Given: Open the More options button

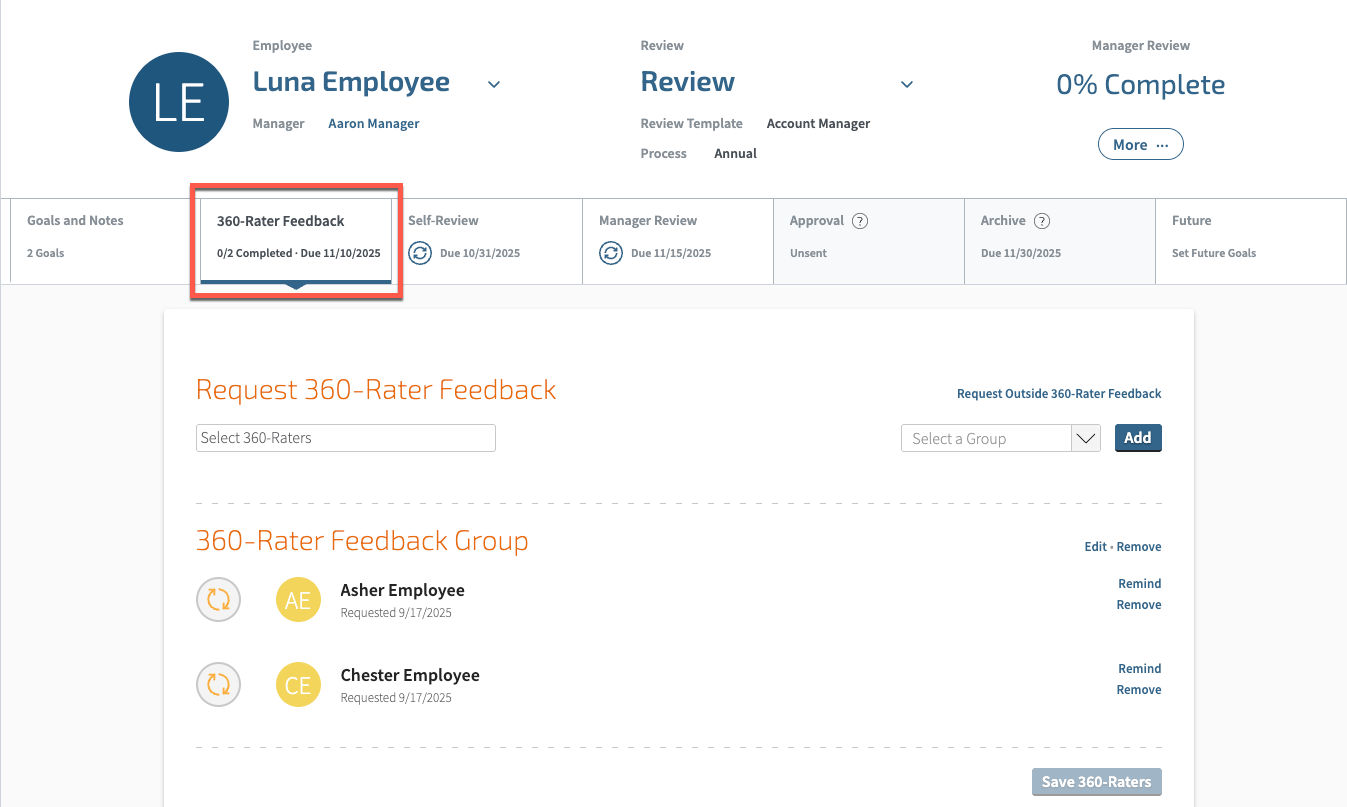Looking at the screenshot, I should point(1141,144).
